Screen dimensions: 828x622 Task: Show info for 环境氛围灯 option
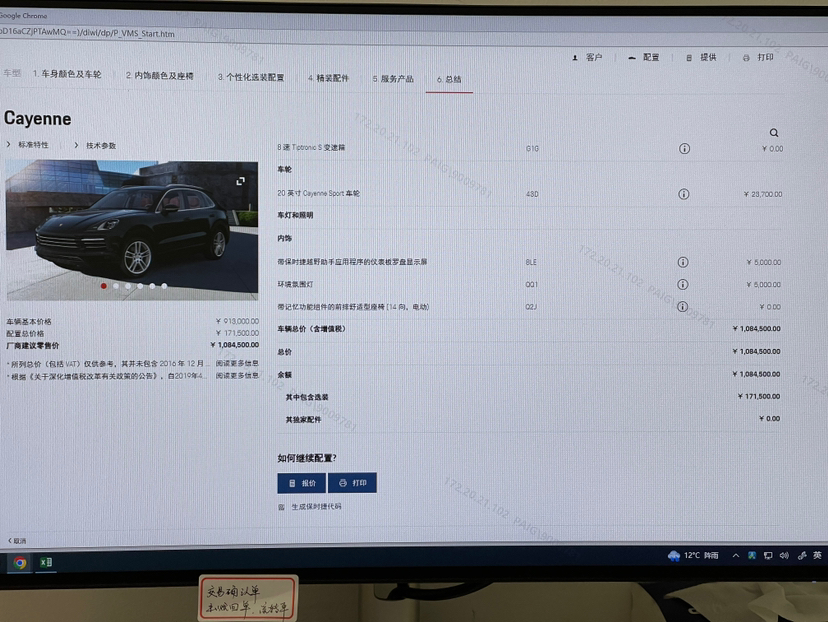coord(683,285)
